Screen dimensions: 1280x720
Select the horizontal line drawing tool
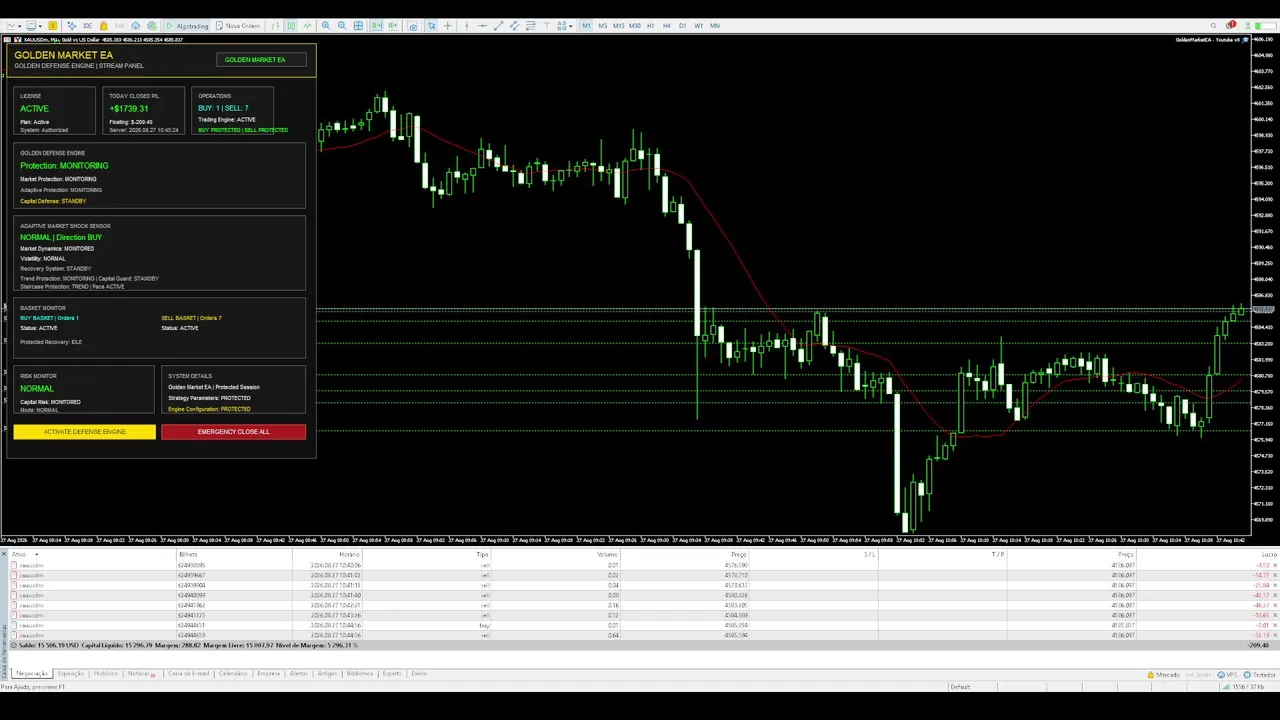(x=482, y=25)
